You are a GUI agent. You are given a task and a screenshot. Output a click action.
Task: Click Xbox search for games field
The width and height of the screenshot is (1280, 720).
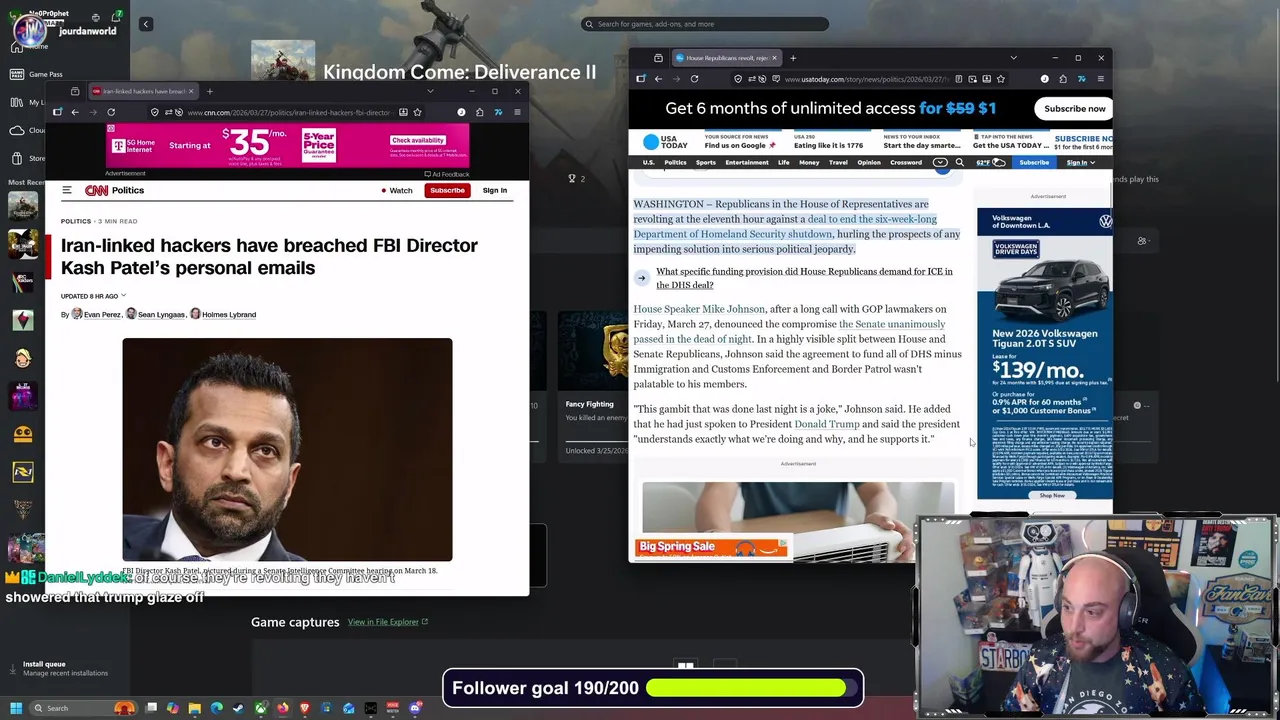[x=705, y=24]
